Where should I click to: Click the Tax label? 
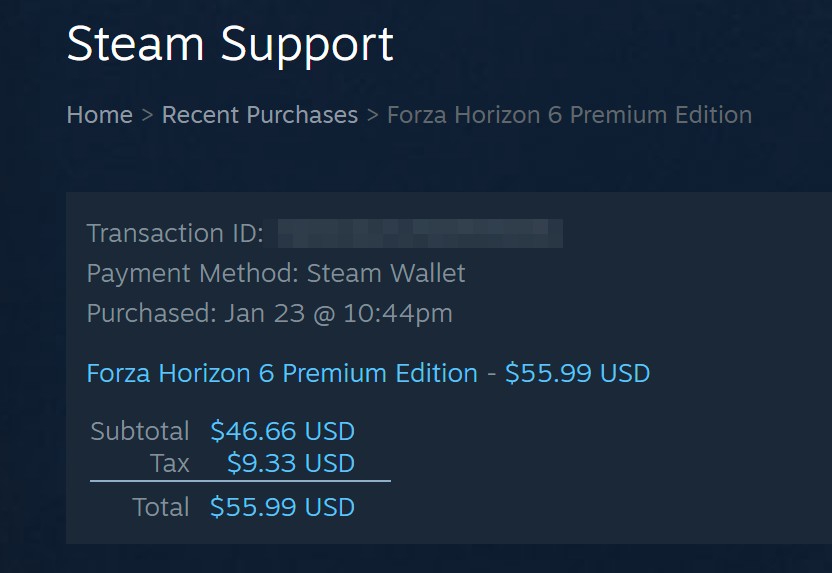coord(169,463)
